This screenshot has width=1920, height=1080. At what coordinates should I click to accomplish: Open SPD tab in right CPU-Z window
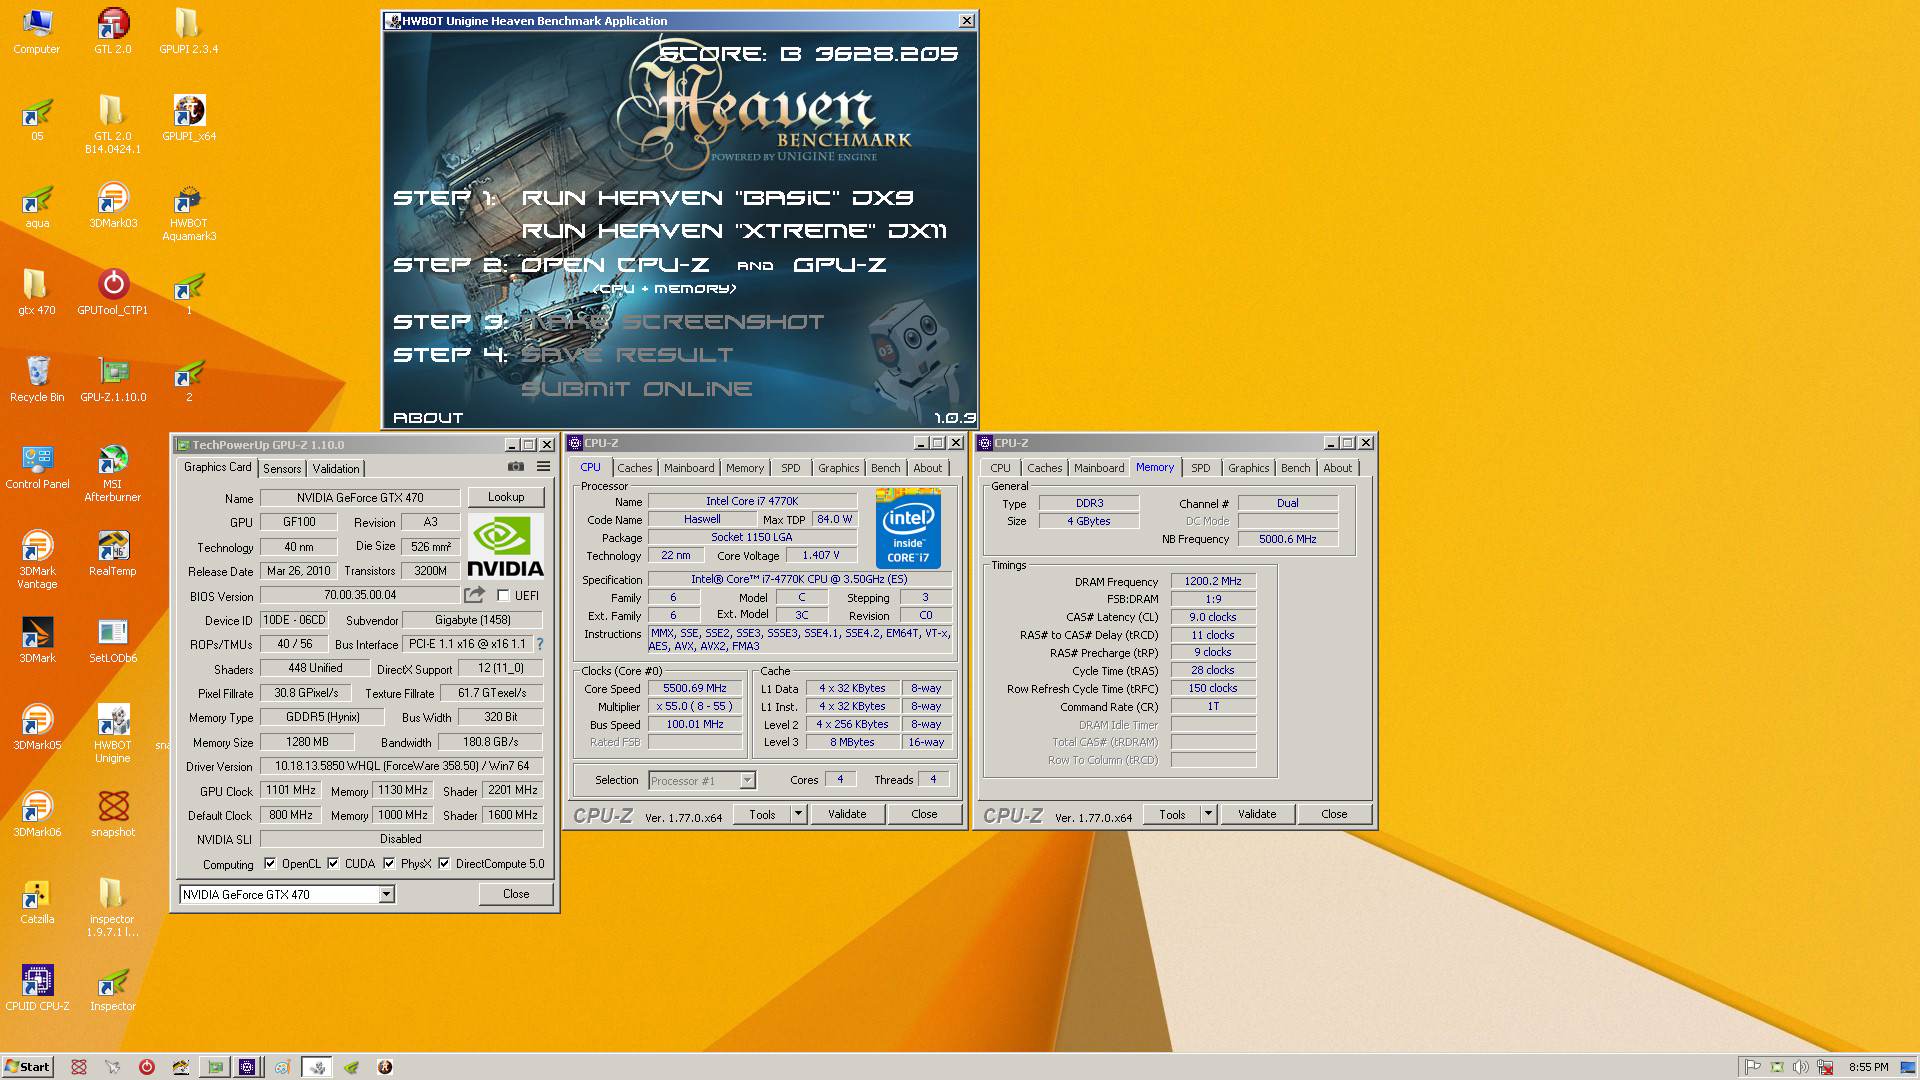[1201, 468]
